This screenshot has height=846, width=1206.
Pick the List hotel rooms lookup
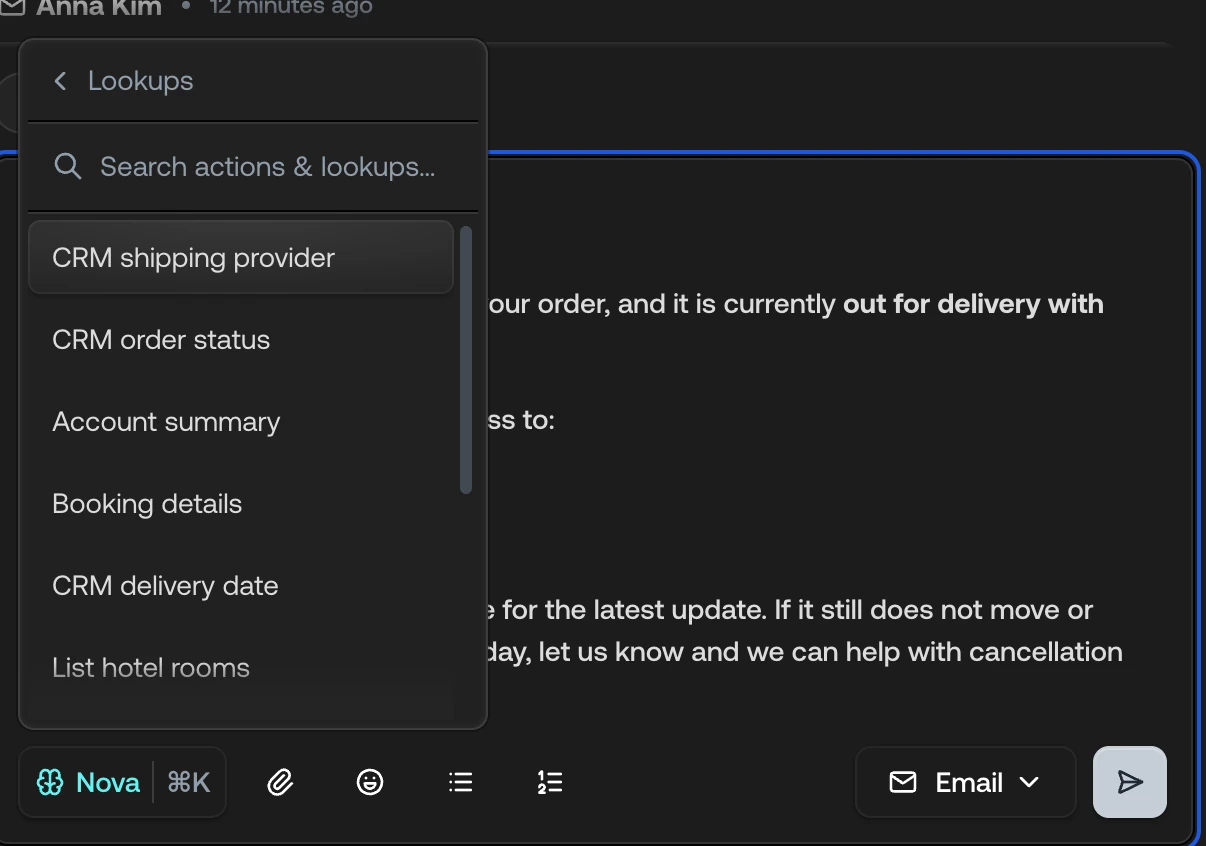(x=241, y=668)
